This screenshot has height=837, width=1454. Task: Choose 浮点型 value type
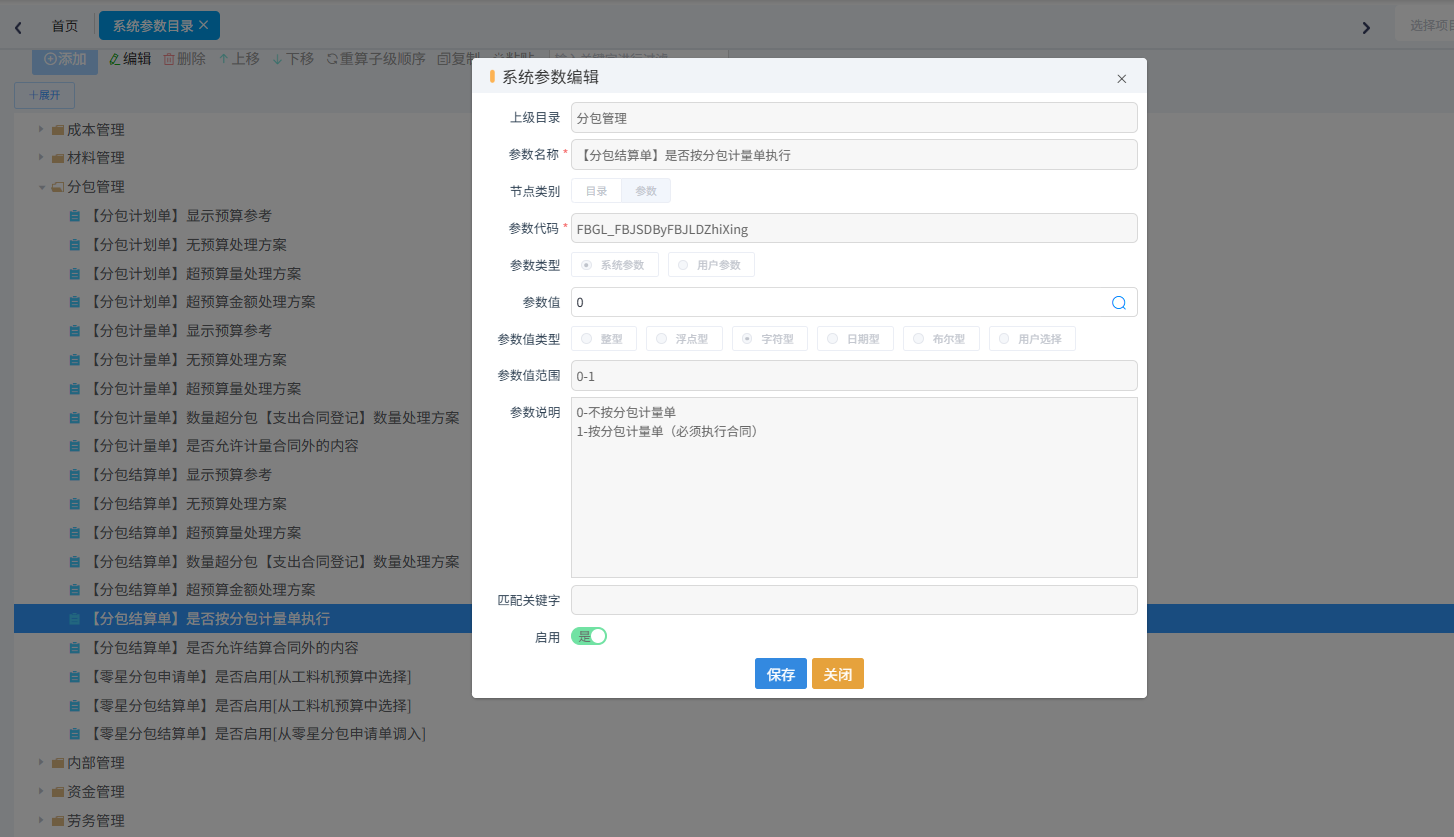click(x=684, y=339)
